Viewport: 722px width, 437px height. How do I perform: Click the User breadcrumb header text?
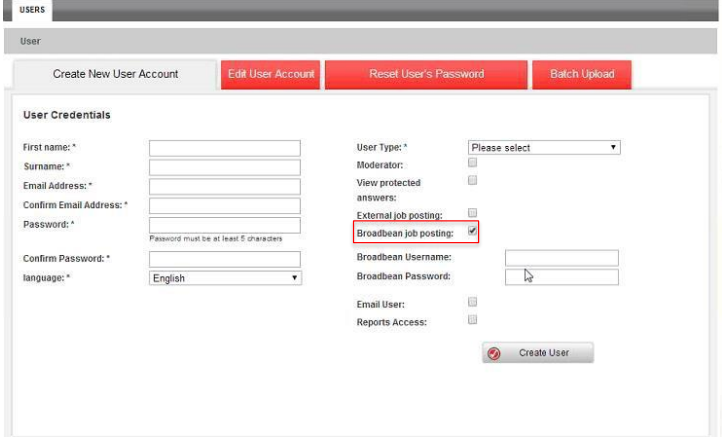tap(30, 41)
